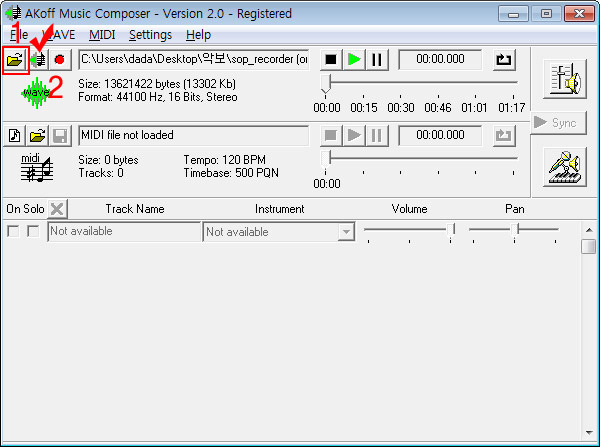Image resolution: width=600 pixels, height=447 pixels.
Task: Open the audio mixer settings icon
Action: (565, 79)
